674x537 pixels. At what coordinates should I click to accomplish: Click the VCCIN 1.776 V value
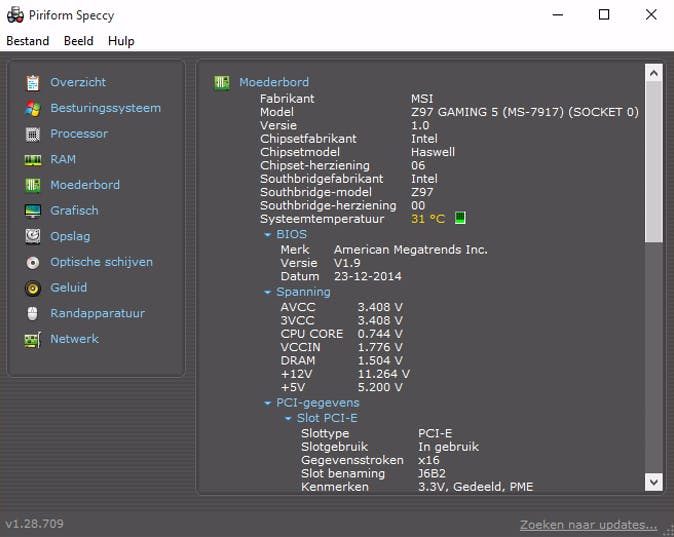(x=380, y=347)
